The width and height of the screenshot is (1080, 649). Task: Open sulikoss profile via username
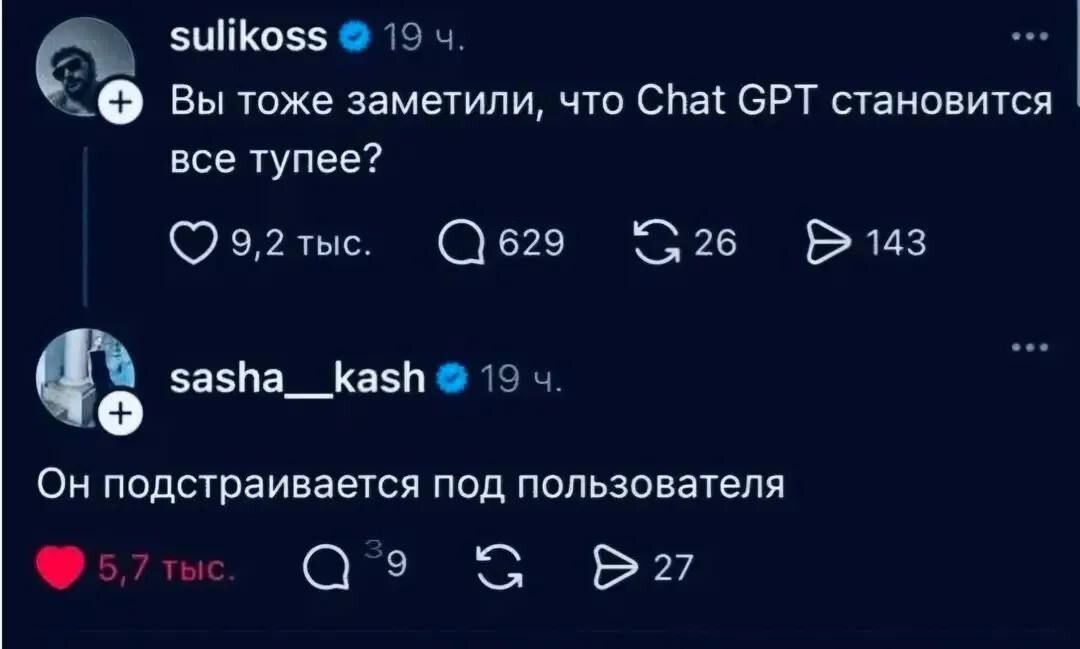[249, 38]
